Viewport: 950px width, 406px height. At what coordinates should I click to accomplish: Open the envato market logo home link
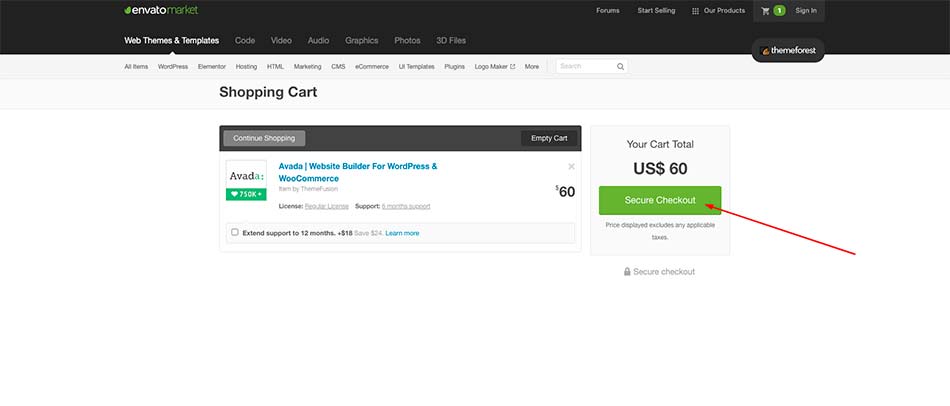[x=161, y=10]
